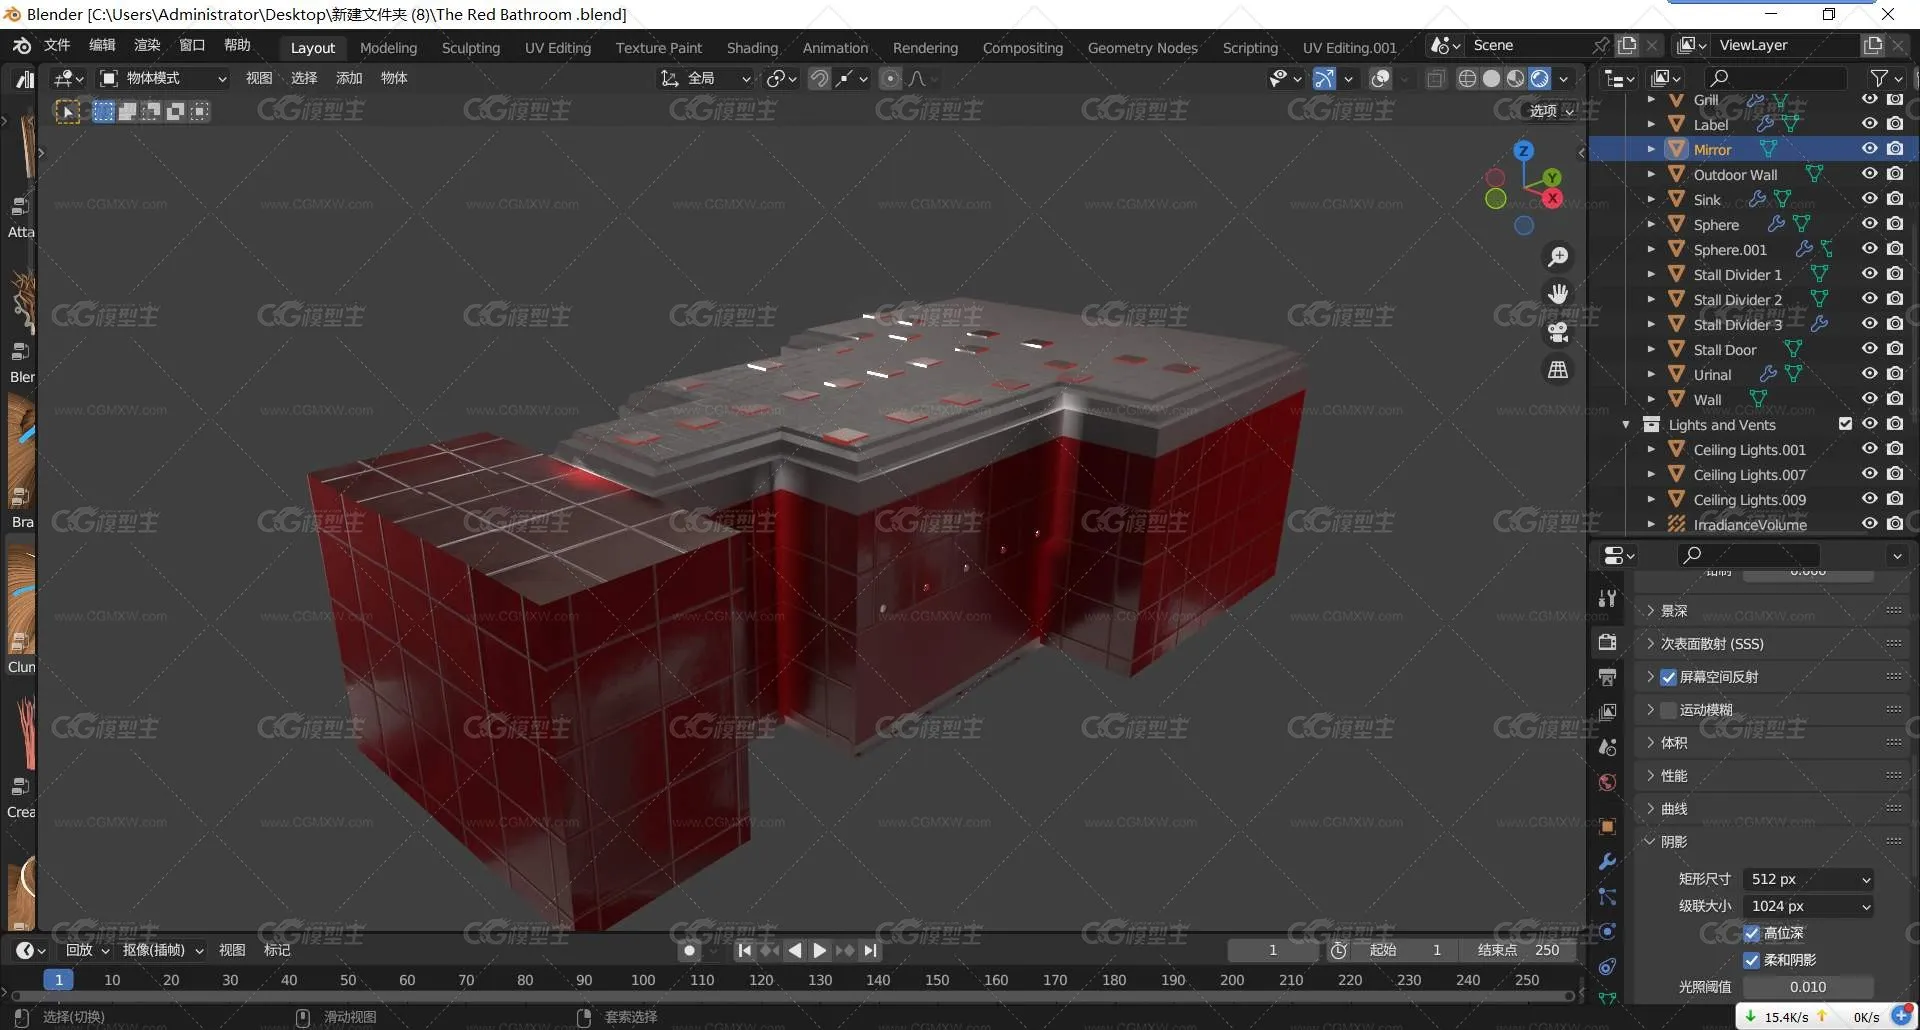Click the new scene icon beside Scene

1628,45
